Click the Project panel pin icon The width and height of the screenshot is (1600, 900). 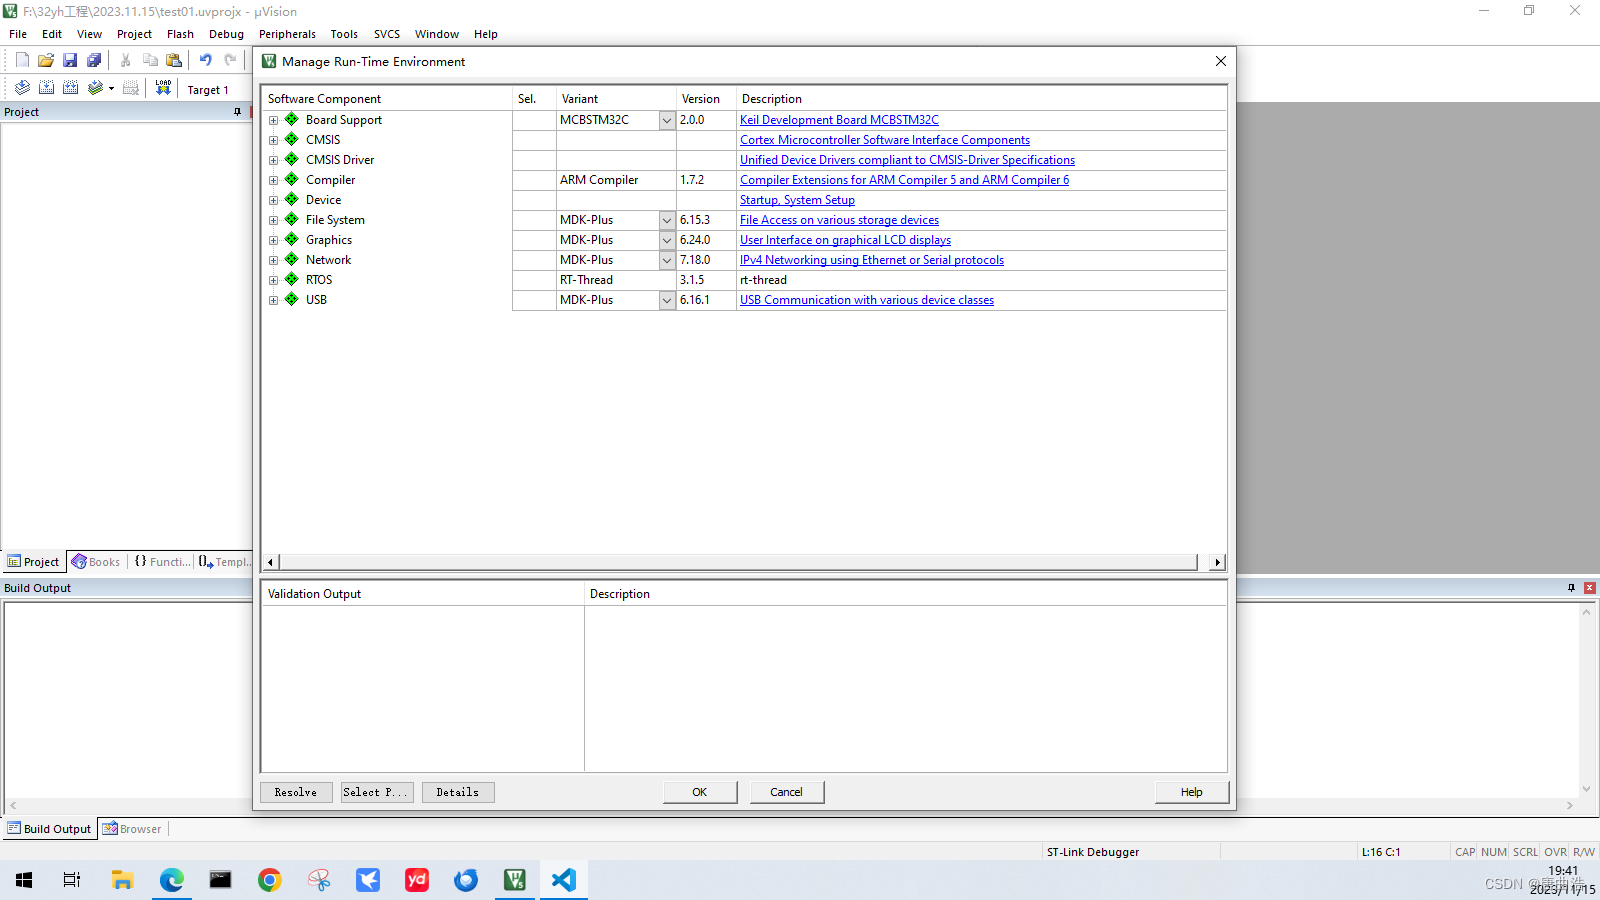[237, 112]
